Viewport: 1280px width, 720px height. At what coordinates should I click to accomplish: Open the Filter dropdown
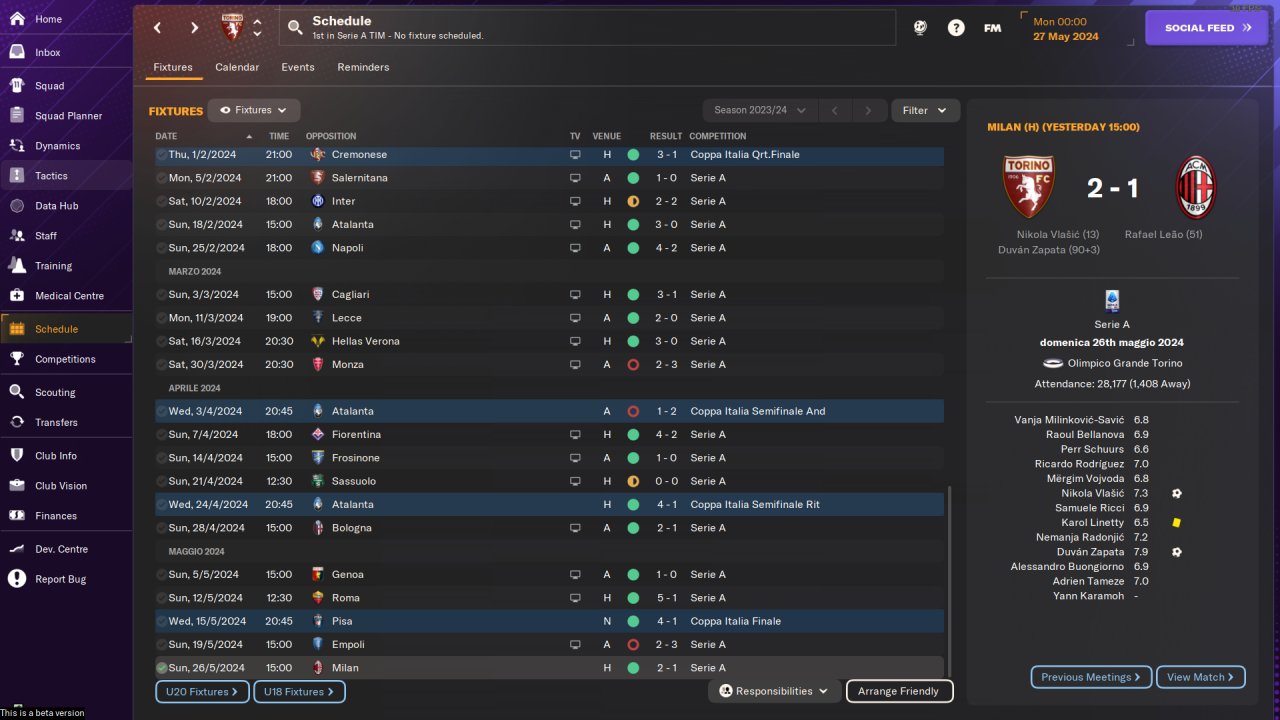tap(925, 110)
